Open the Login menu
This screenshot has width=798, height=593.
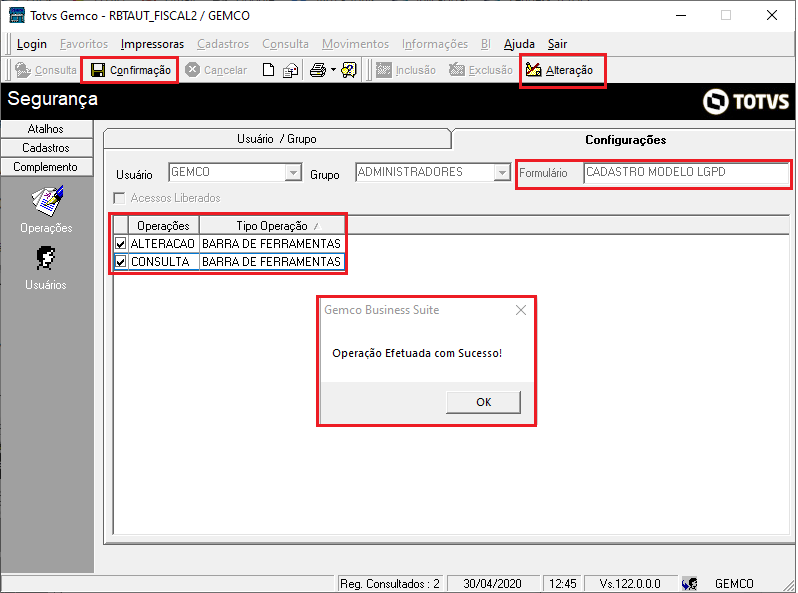pyautogui.click(x=32, y=44)
